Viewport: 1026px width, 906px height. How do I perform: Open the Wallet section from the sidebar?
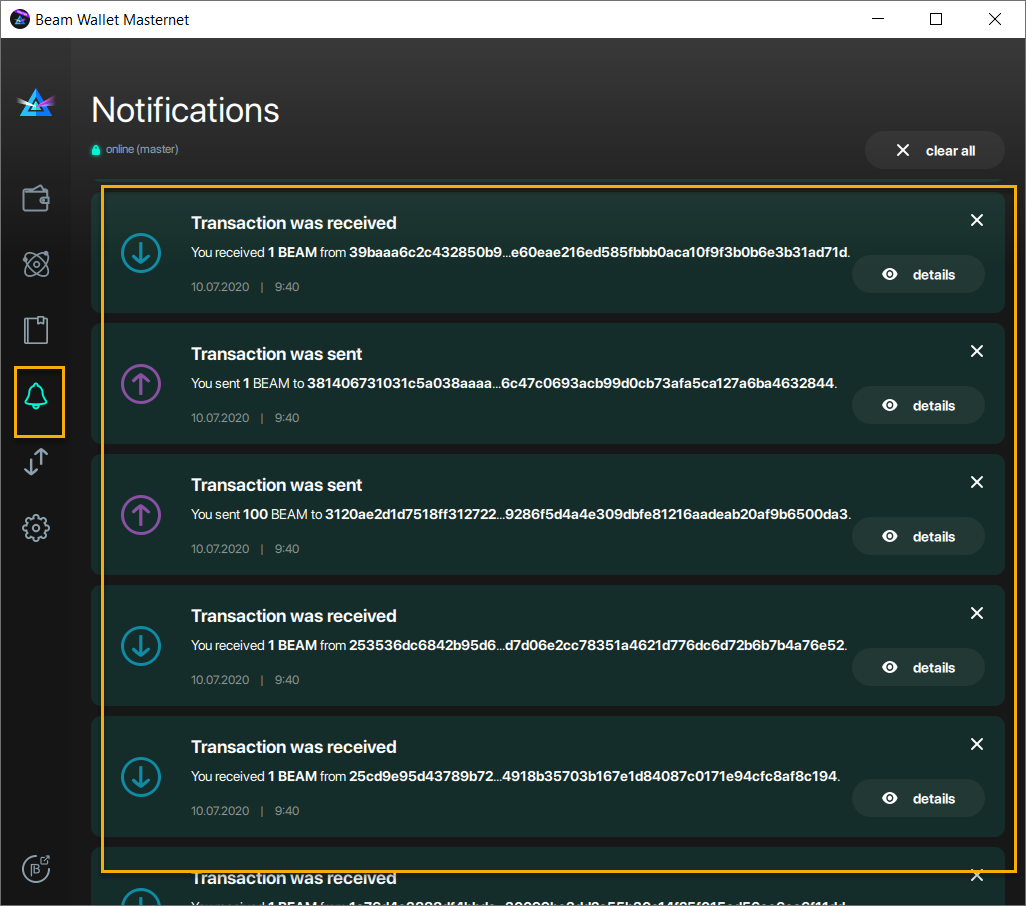click(36, 198)
